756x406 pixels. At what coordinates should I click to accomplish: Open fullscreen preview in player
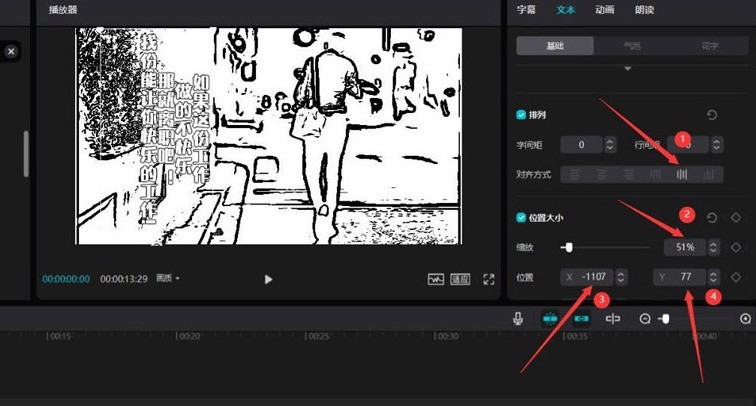(489, 279)
